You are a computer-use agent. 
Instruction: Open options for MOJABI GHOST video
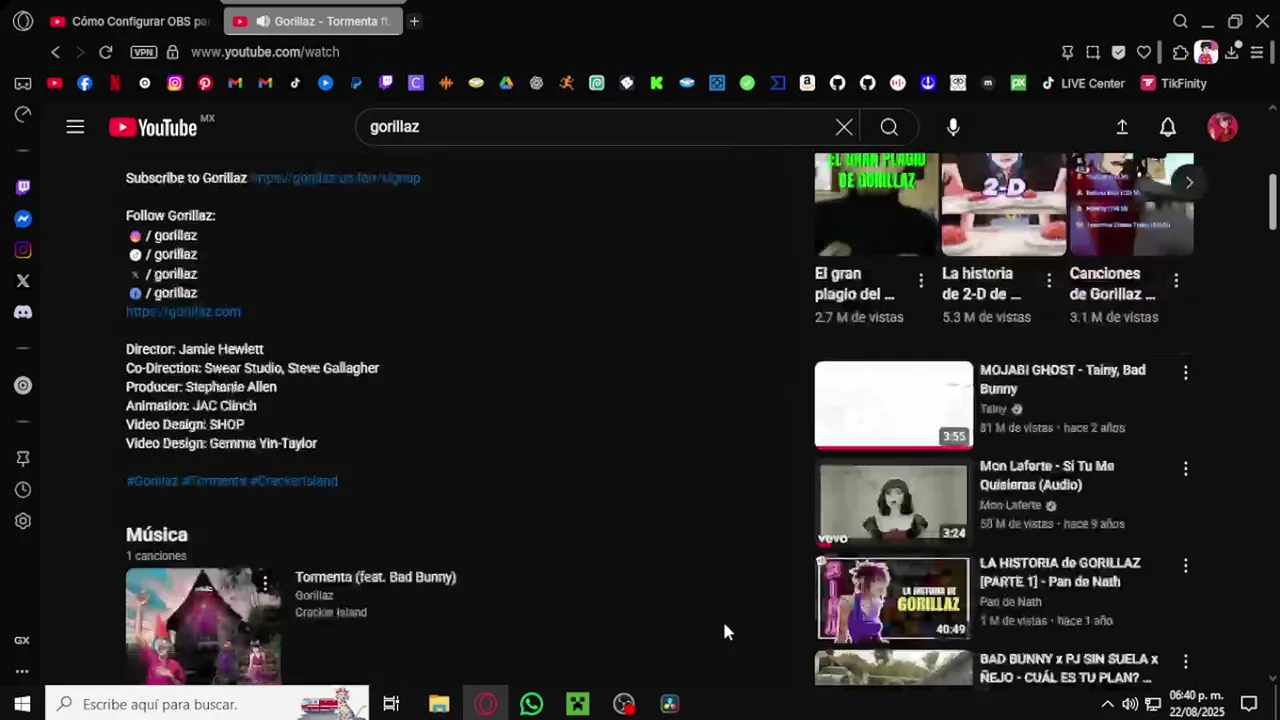tap(1186, 373)
